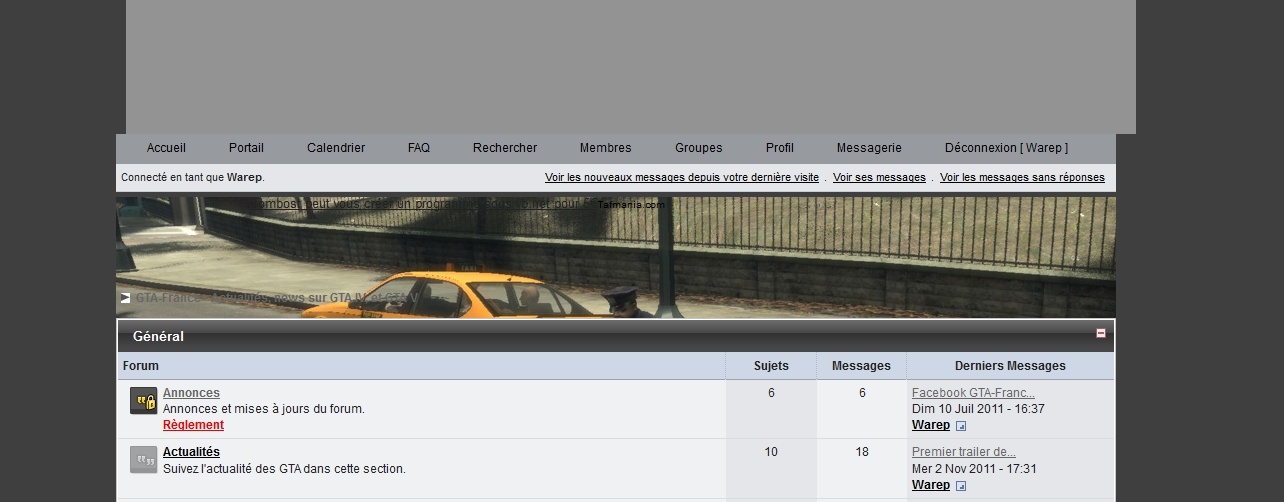Select the date Mer 2 Nov 2011 - 17:31
The image size is (1284, 502).
click(974, 468)
